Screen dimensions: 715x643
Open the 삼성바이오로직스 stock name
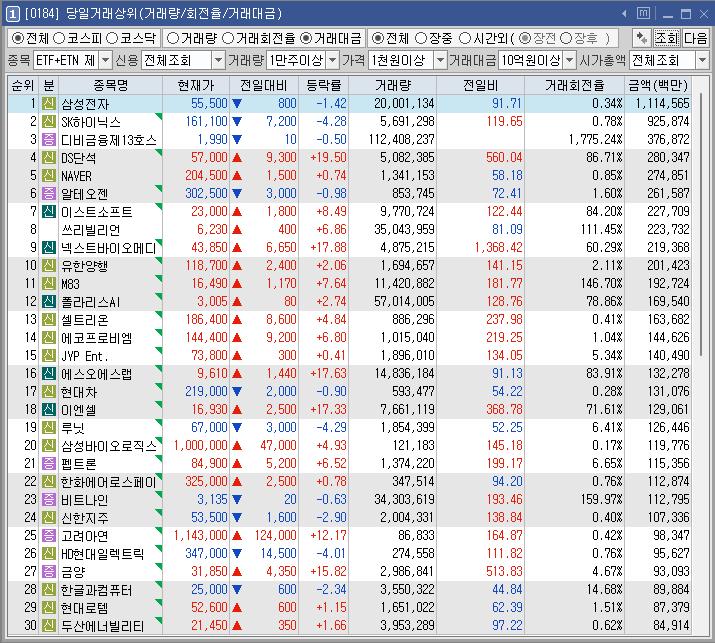click(109, 446)
